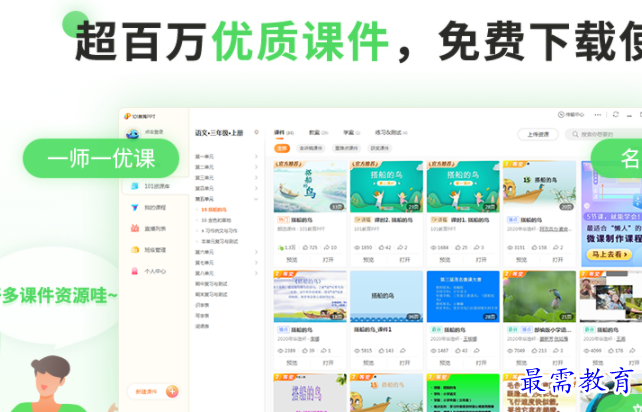Collapse 第五单元 in the chapter tree
Viewport: 642px width, 412px height.
[x=257, y=199]
